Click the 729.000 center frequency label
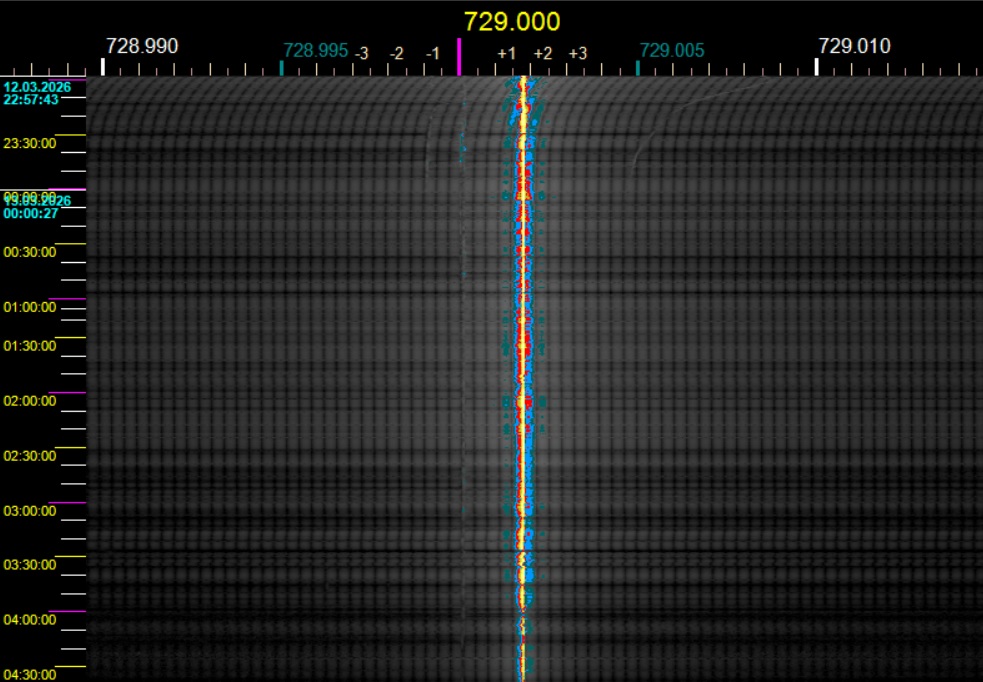 [x=511, y=22]
